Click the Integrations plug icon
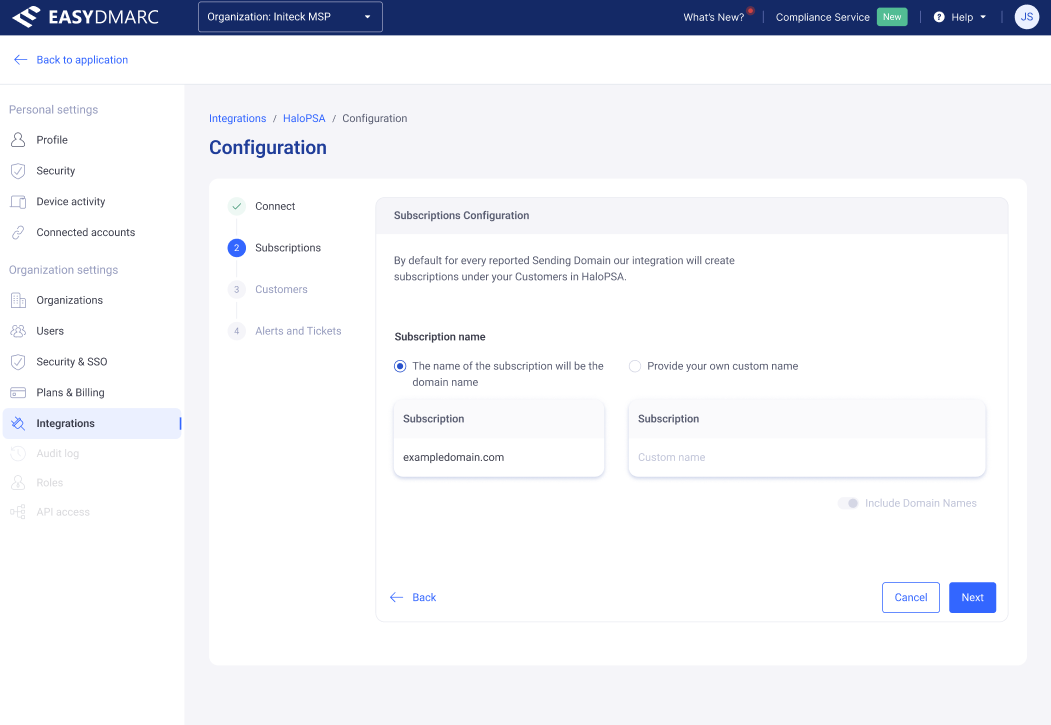The height and width of the screenshot is (725, 1051). click(18, 423)
